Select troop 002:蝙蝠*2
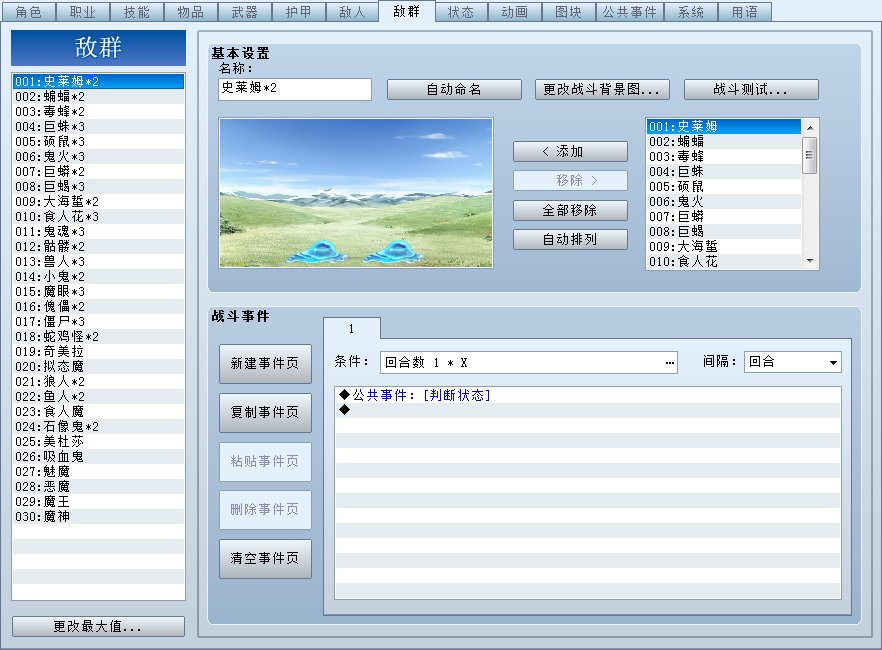This screenshot has width=882, height=650. (98, 97)
